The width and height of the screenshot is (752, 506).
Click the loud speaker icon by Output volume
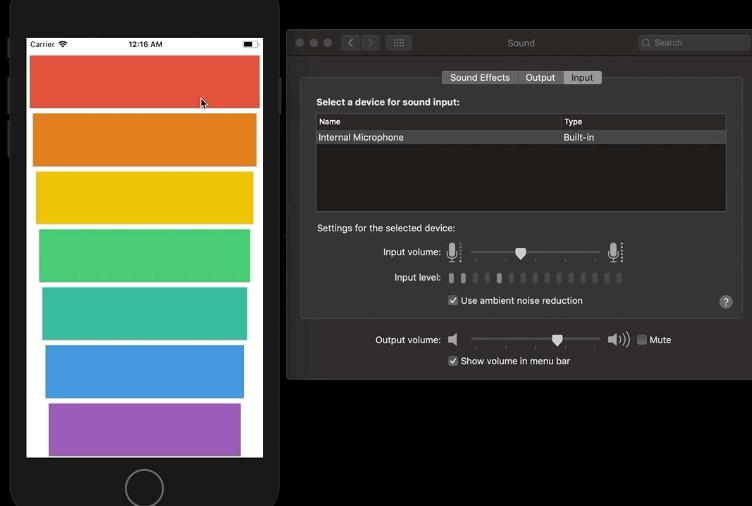[x=618, y=340]
